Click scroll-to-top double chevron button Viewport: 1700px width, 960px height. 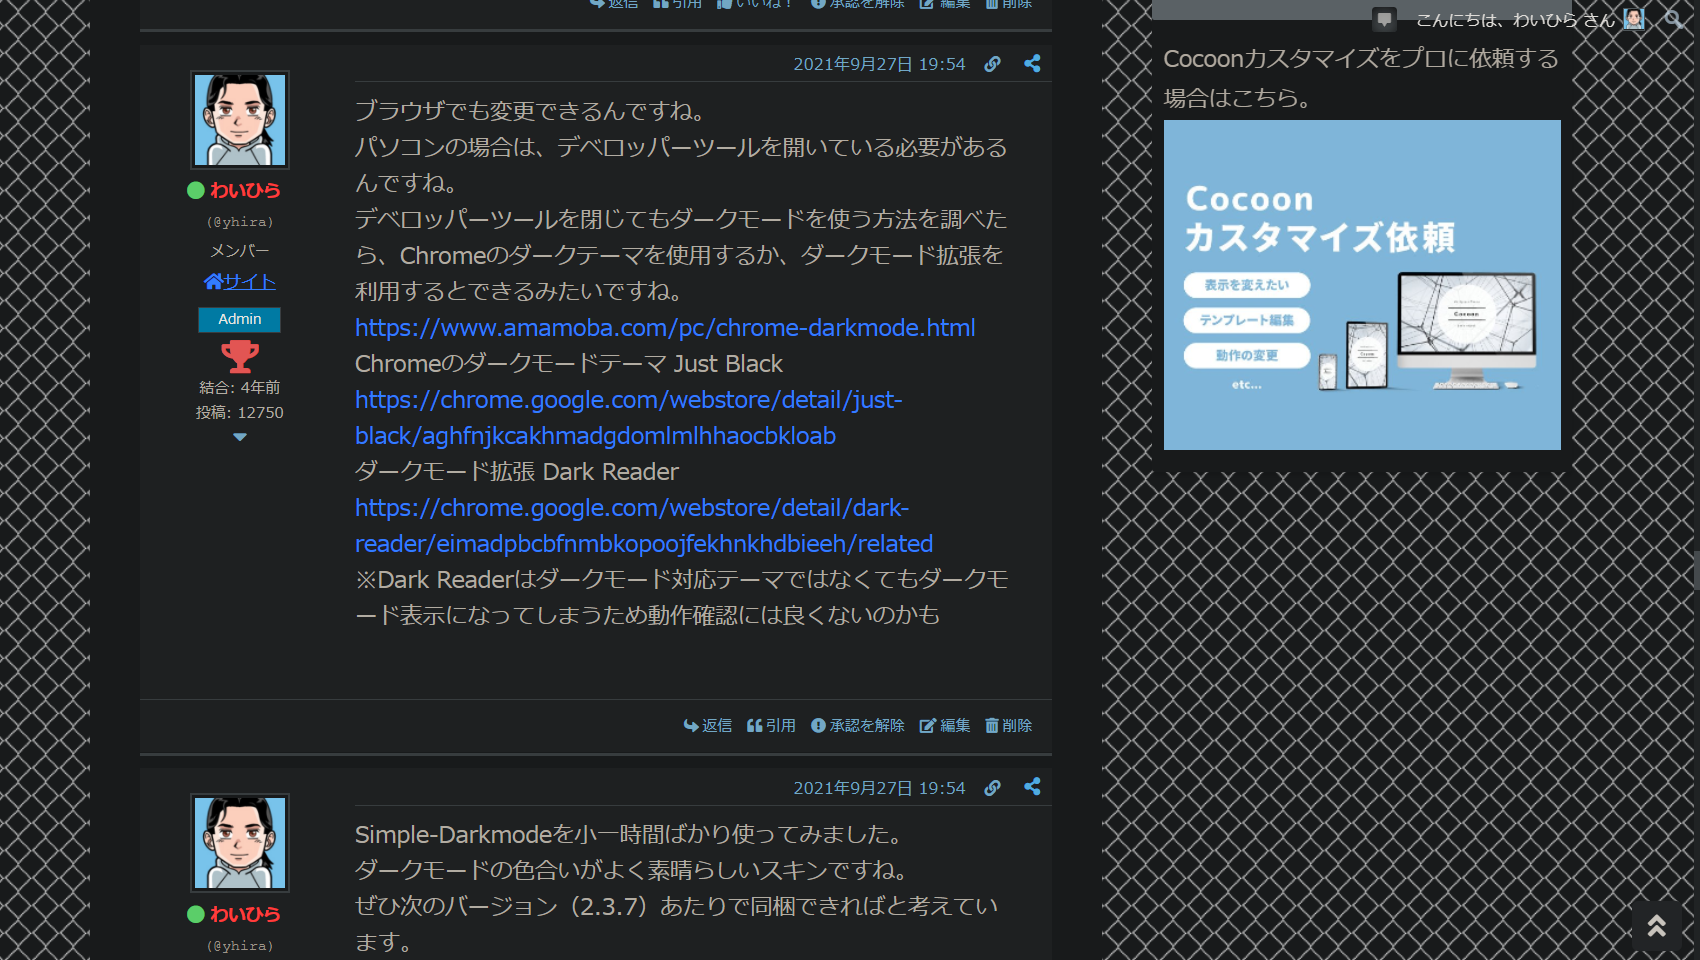1657,926
